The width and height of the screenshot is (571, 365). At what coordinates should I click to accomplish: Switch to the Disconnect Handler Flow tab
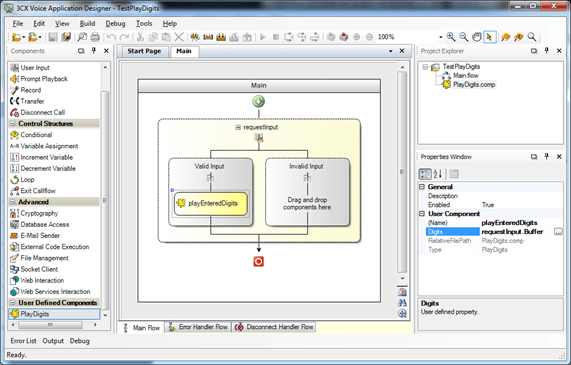pyautogui.click(x=274, y=327)
